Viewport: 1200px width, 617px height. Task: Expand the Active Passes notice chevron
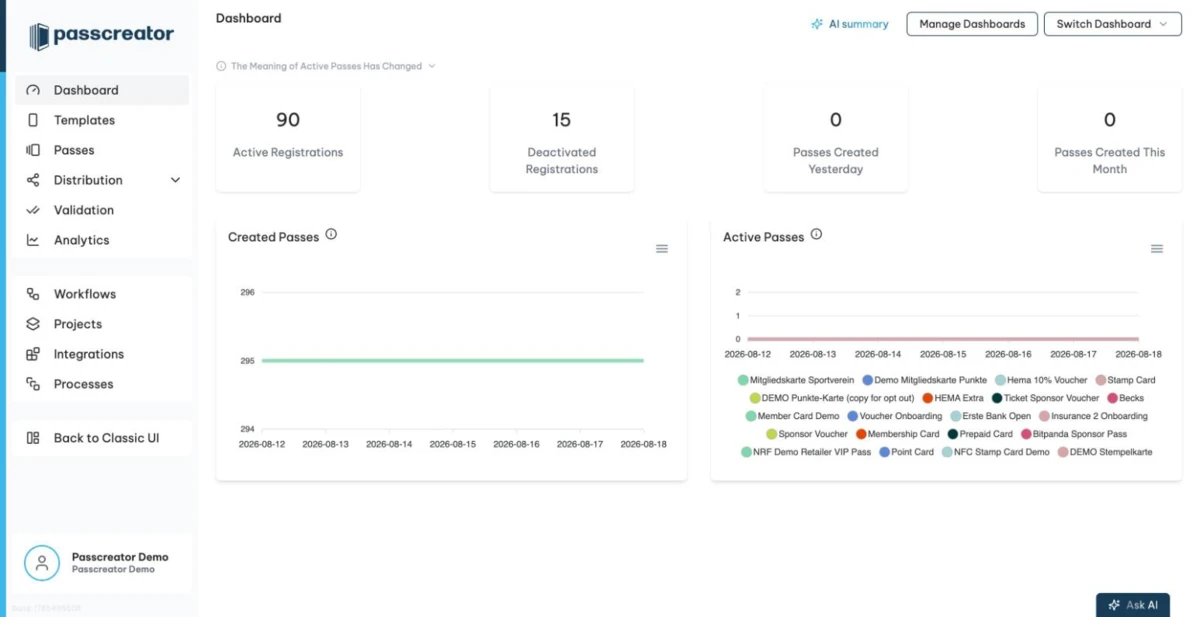point(432,66)
